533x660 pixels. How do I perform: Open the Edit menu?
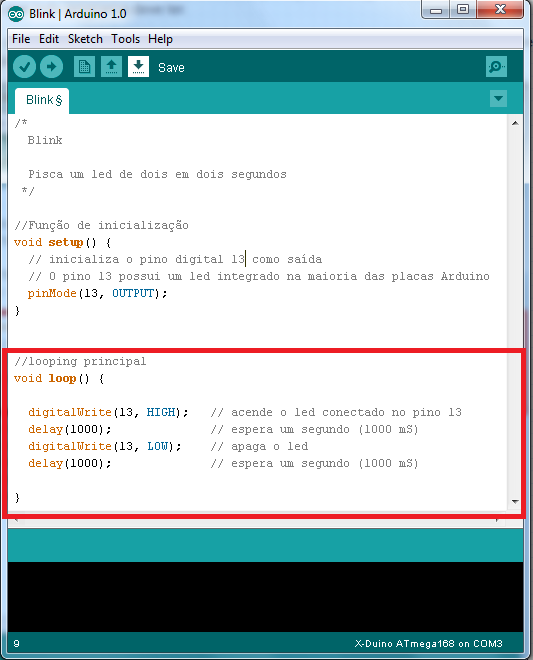click(49, 39)
